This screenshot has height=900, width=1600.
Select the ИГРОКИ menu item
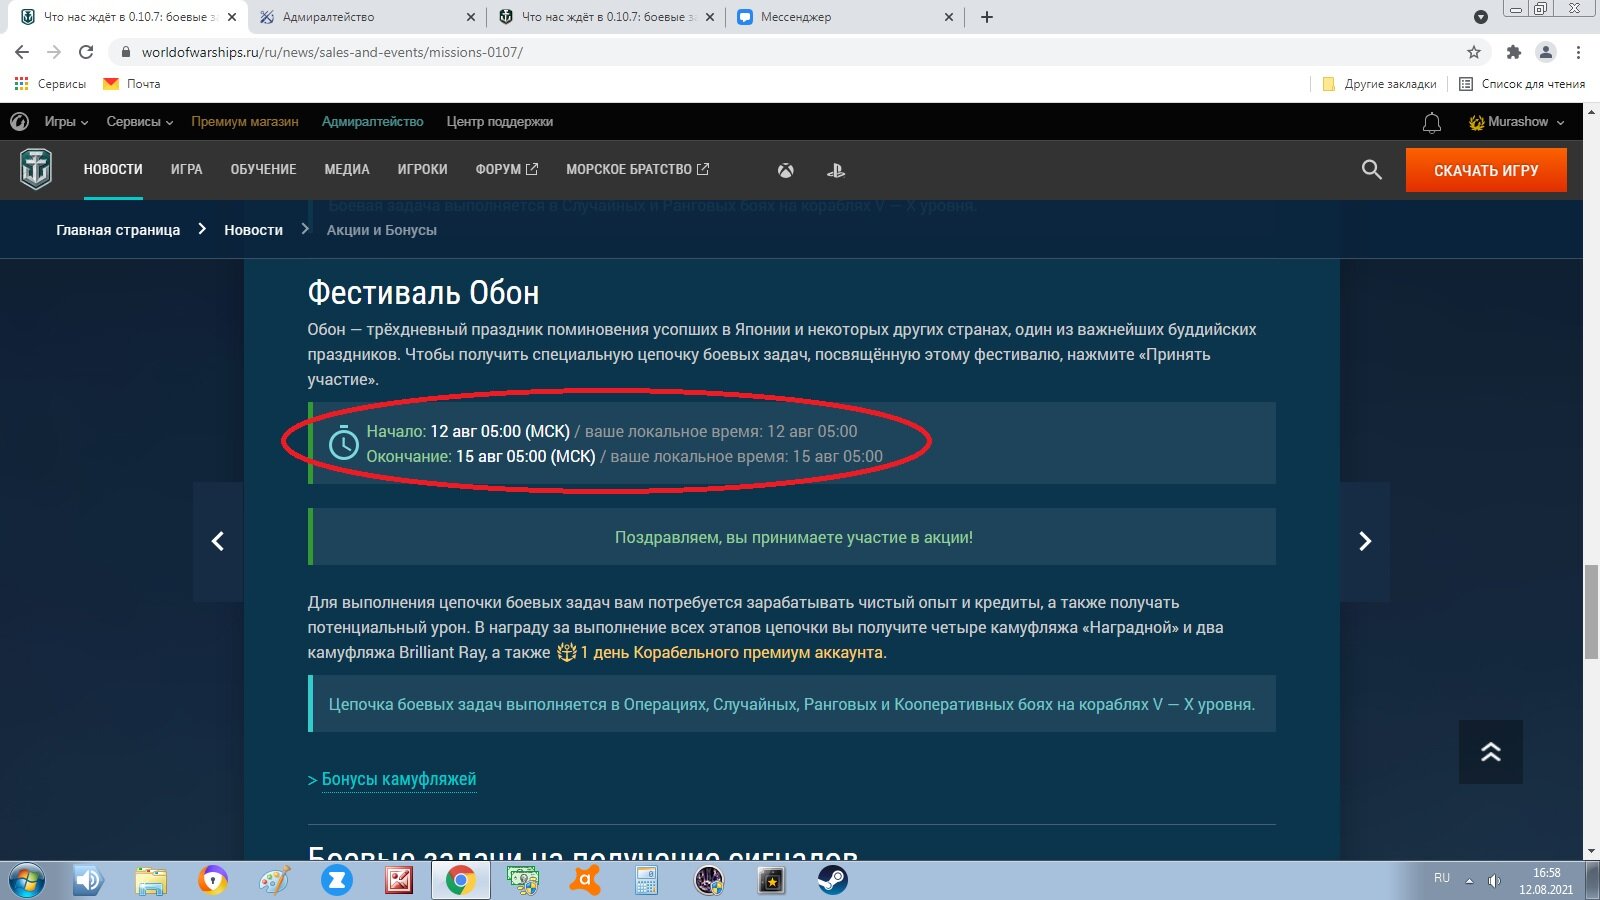point(423,170)
